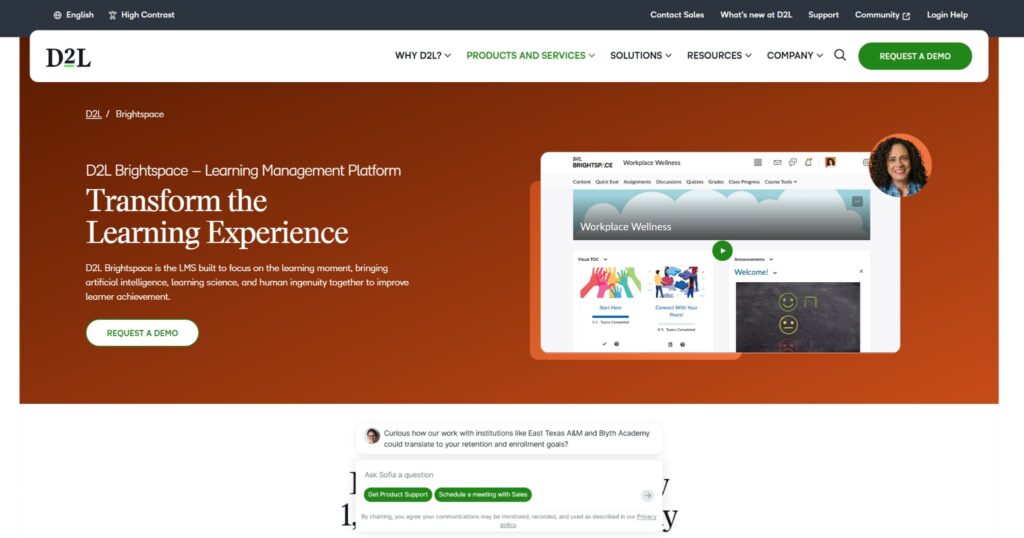Open Login Help
Viewport: 1024px width, 538px height.
coord(947,15)
